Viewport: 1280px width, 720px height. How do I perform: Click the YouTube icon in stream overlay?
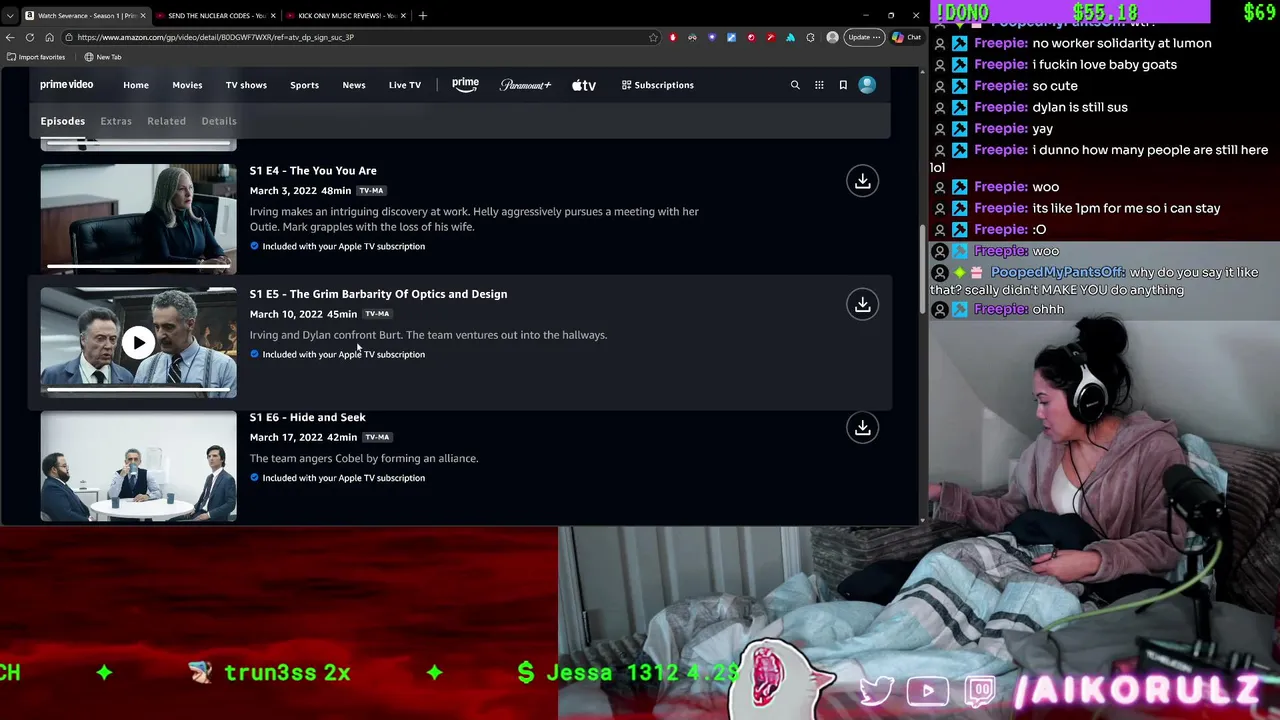coord(928,691)
